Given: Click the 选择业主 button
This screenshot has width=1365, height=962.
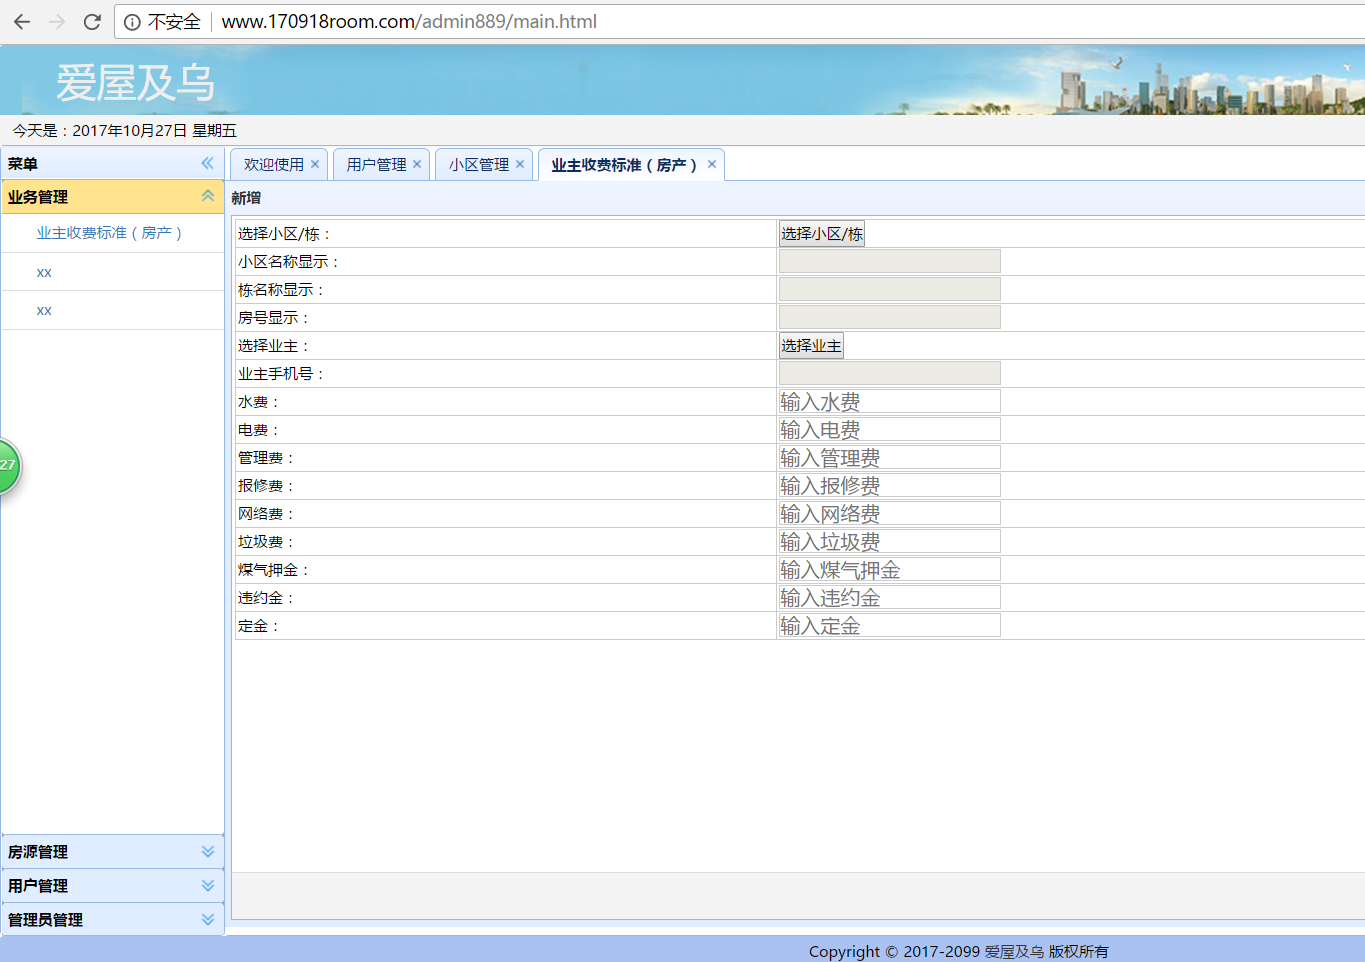Looking at the screenshot, I should pyautogui.click(x=811, y=346).
